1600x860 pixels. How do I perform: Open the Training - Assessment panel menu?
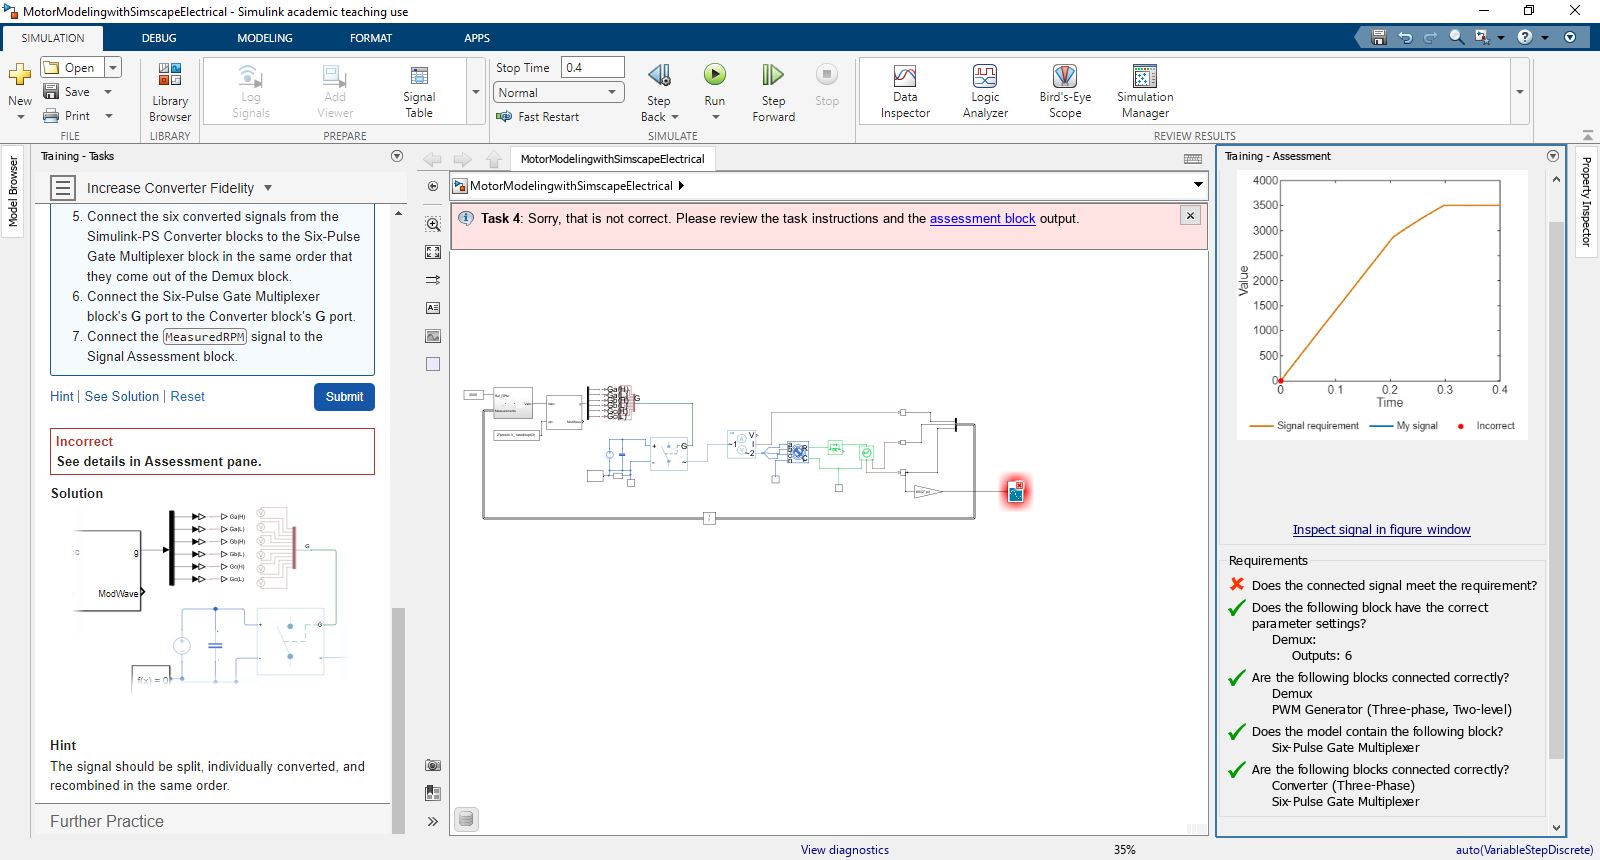(1553, 156)
